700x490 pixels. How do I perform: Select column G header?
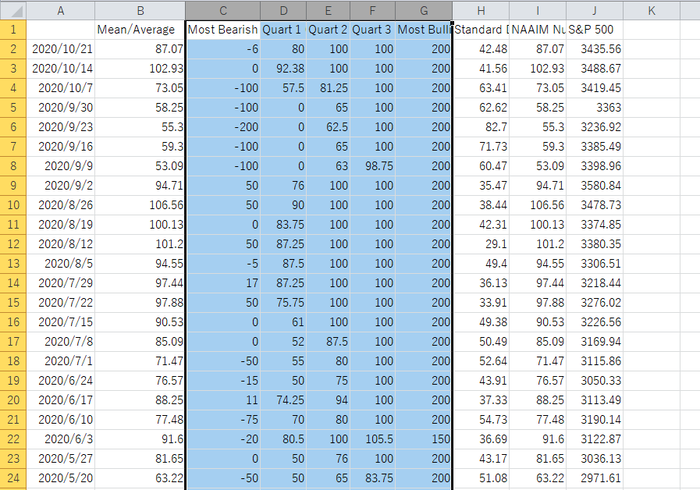pos(424,11)
